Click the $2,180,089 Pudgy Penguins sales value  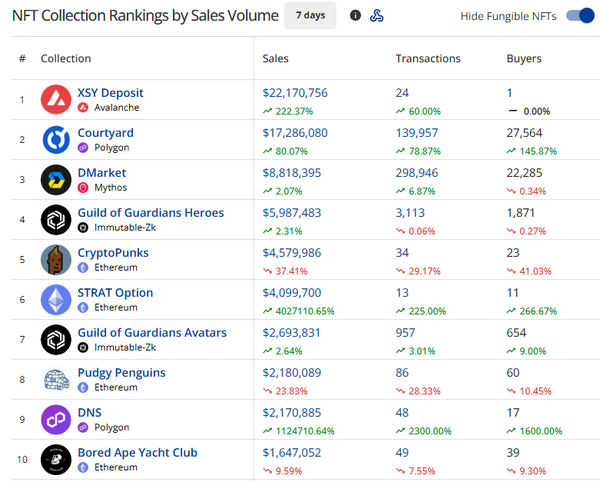[292, 373]
